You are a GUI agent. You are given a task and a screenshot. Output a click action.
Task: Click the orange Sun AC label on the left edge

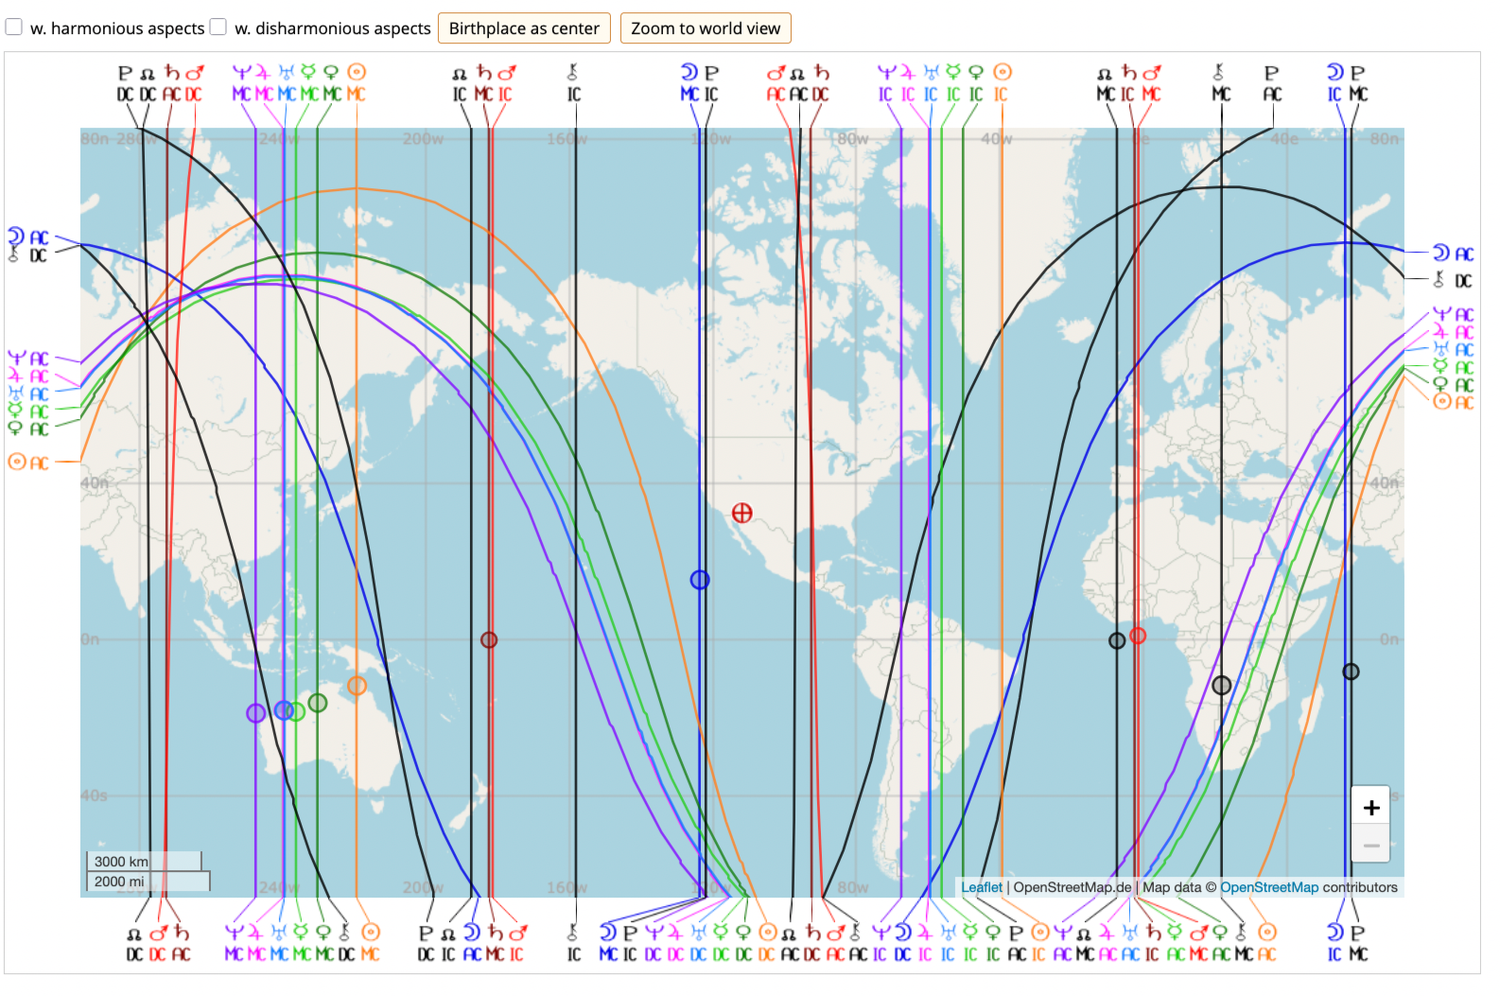pos(28,463)
